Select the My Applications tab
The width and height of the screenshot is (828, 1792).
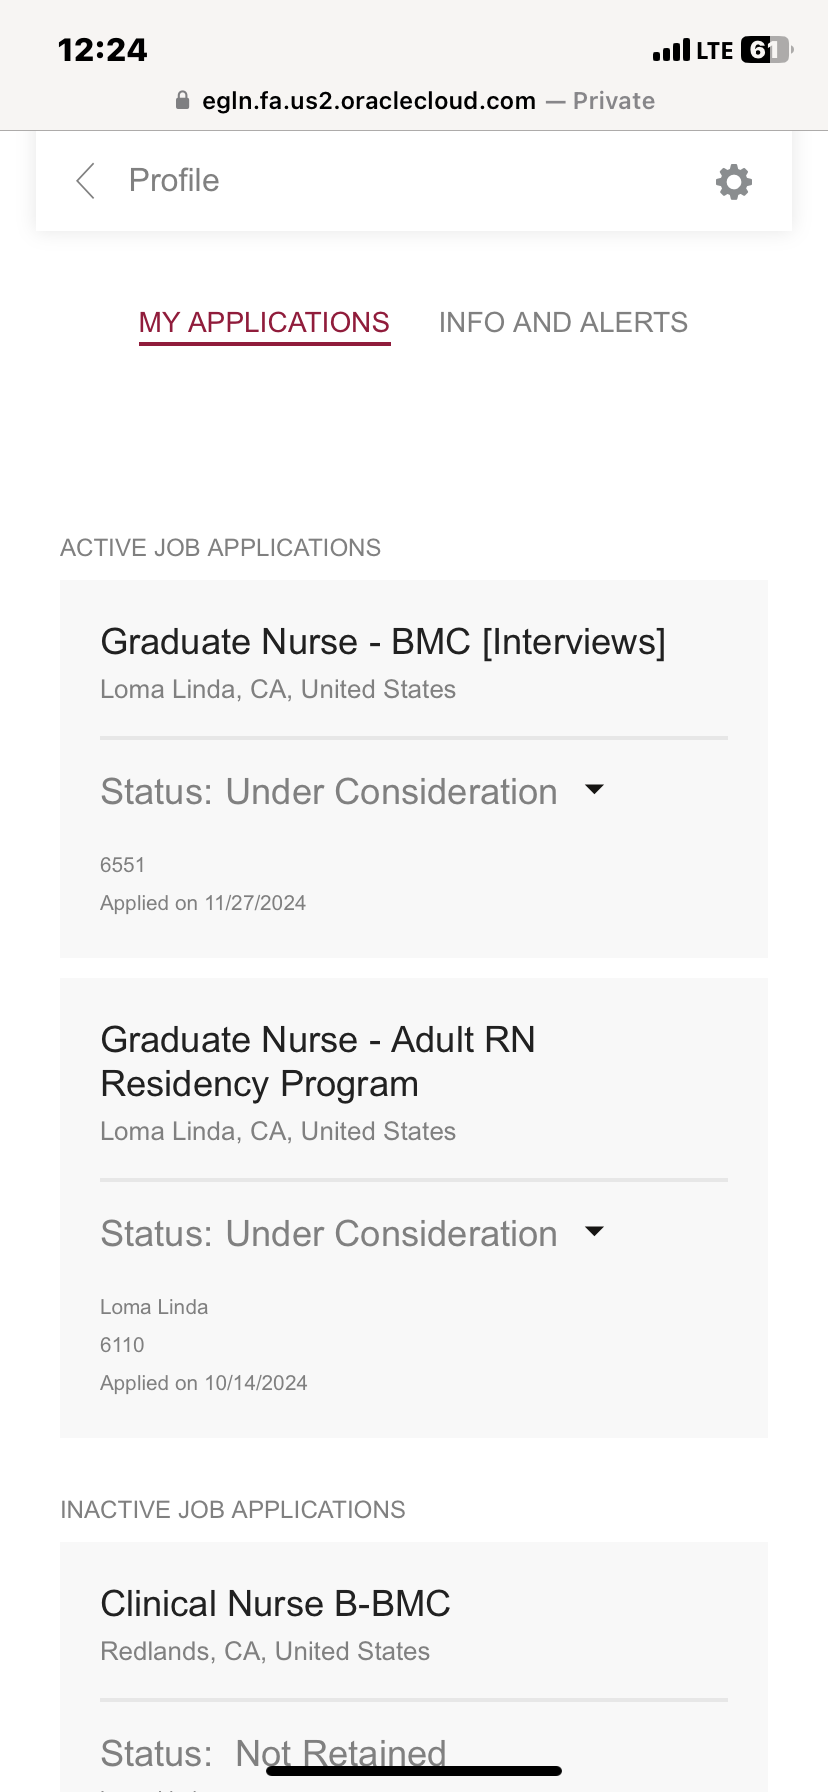[264, 323]
